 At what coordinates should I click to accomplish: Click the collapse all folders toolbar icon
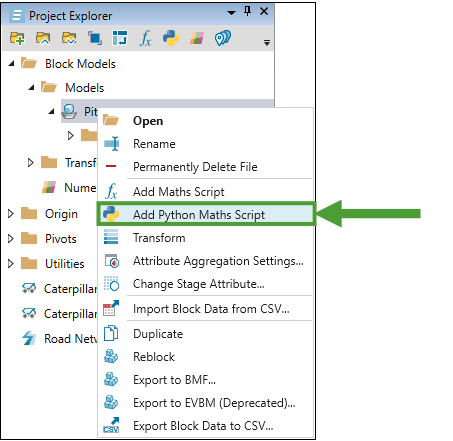[43, 38]
